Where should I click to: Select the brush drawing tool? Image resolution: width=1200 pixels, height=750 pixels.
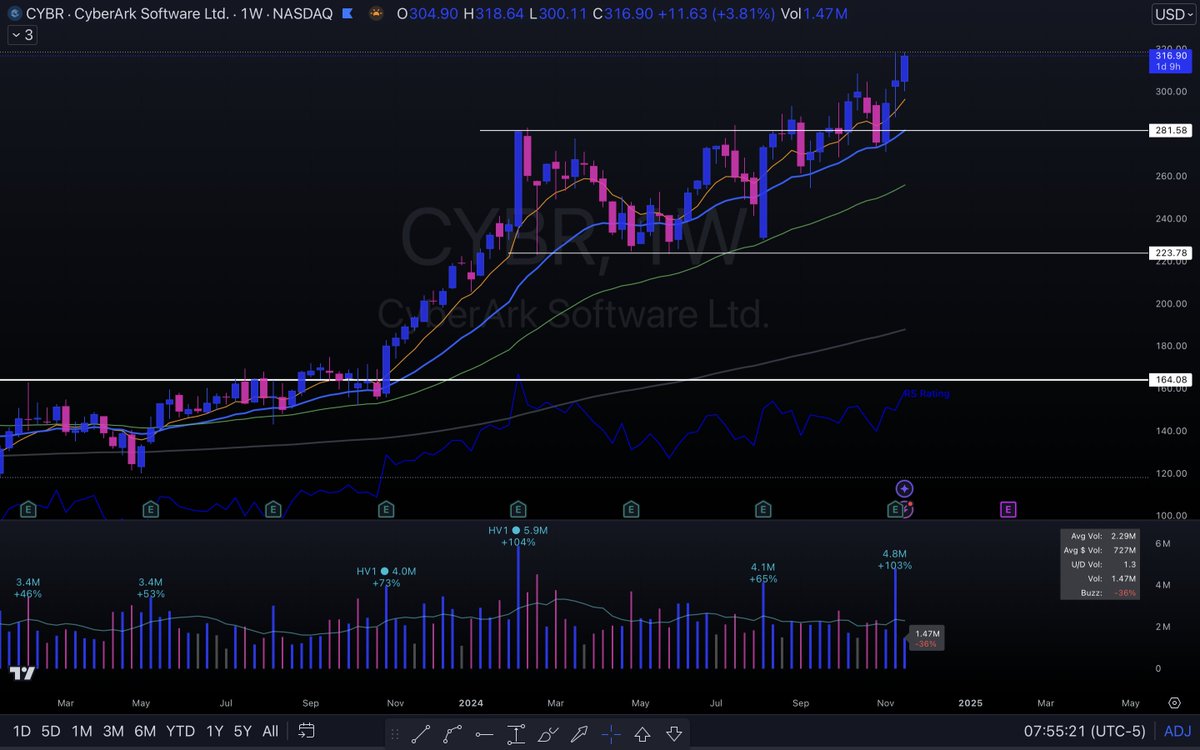(x=548, y=733)
